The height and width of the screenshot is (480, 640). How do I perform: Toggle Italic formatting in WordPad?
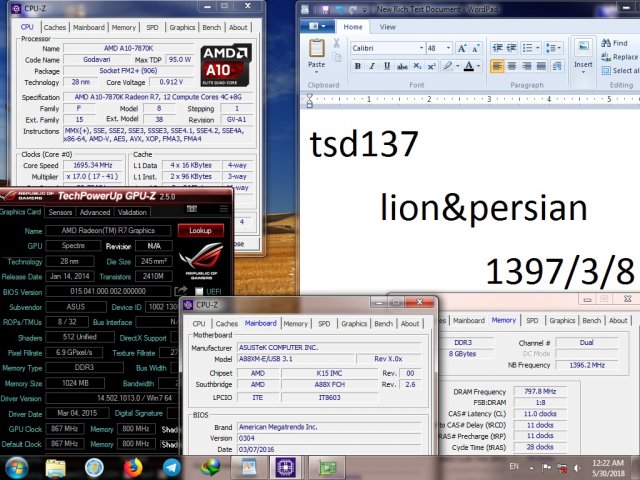point(372,66)
